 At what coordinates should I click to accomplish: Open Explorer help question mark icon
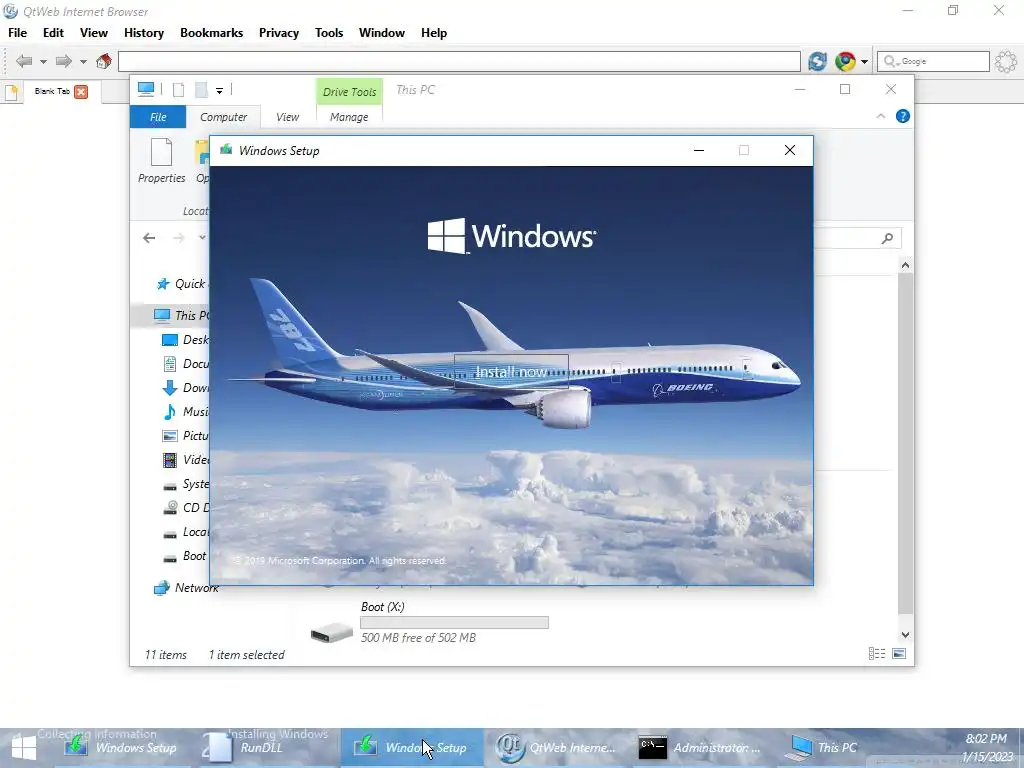tap(903, 116)
